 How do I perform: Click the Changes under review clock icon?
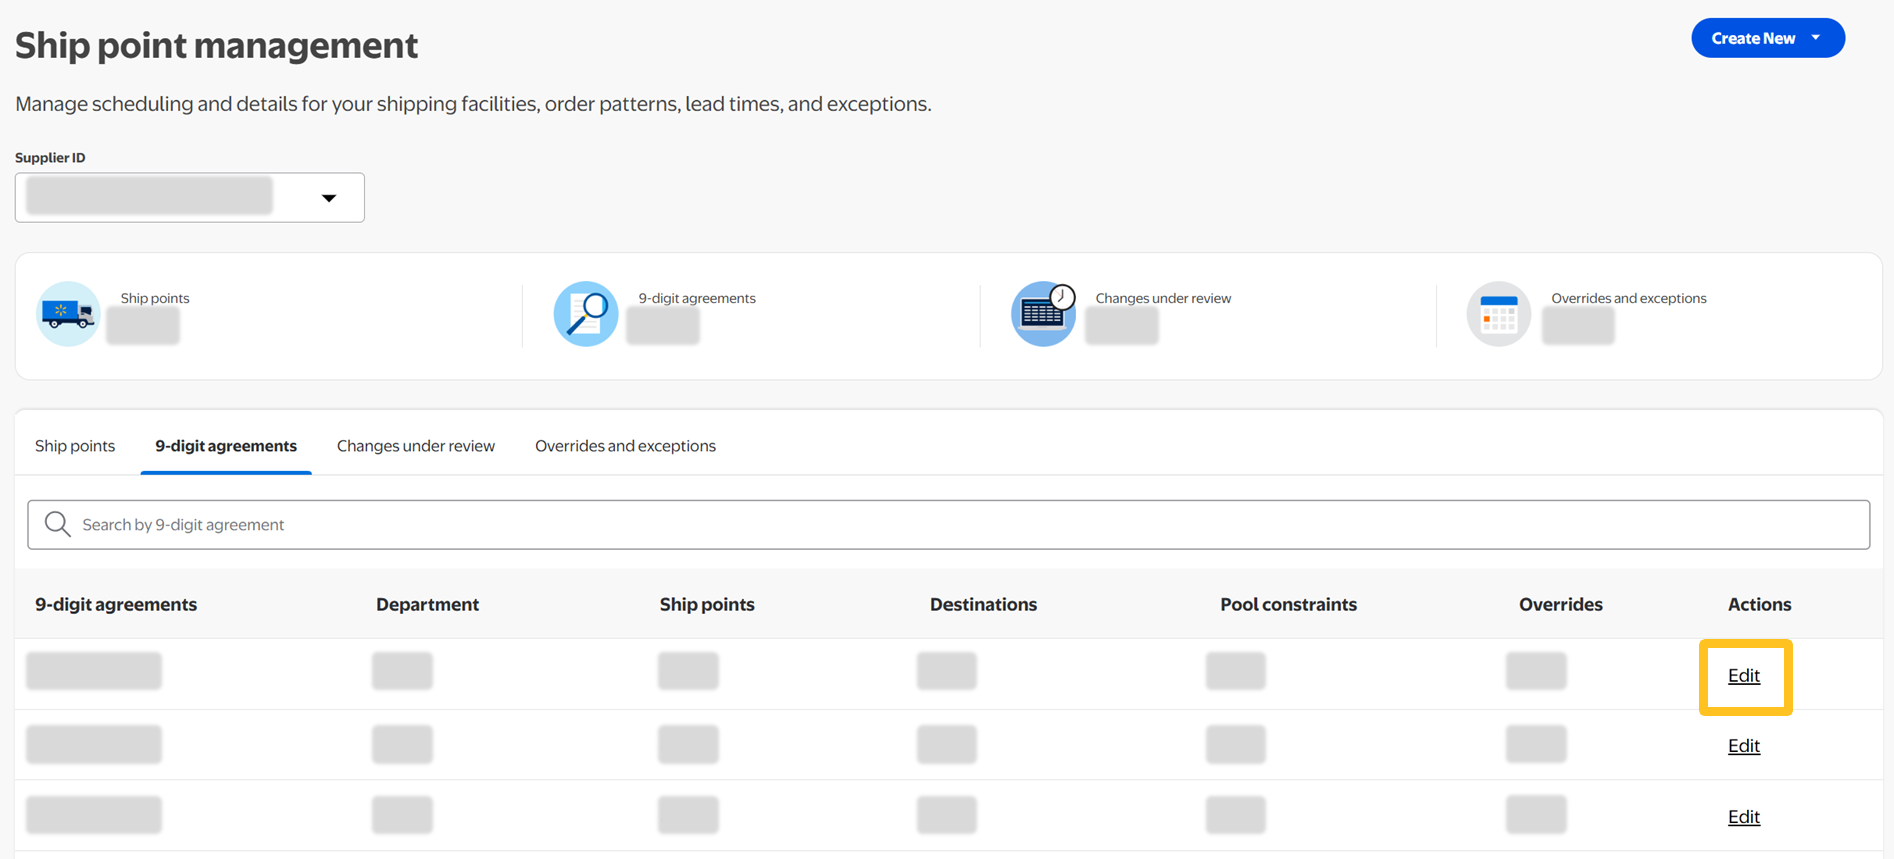click(1043, 314)
